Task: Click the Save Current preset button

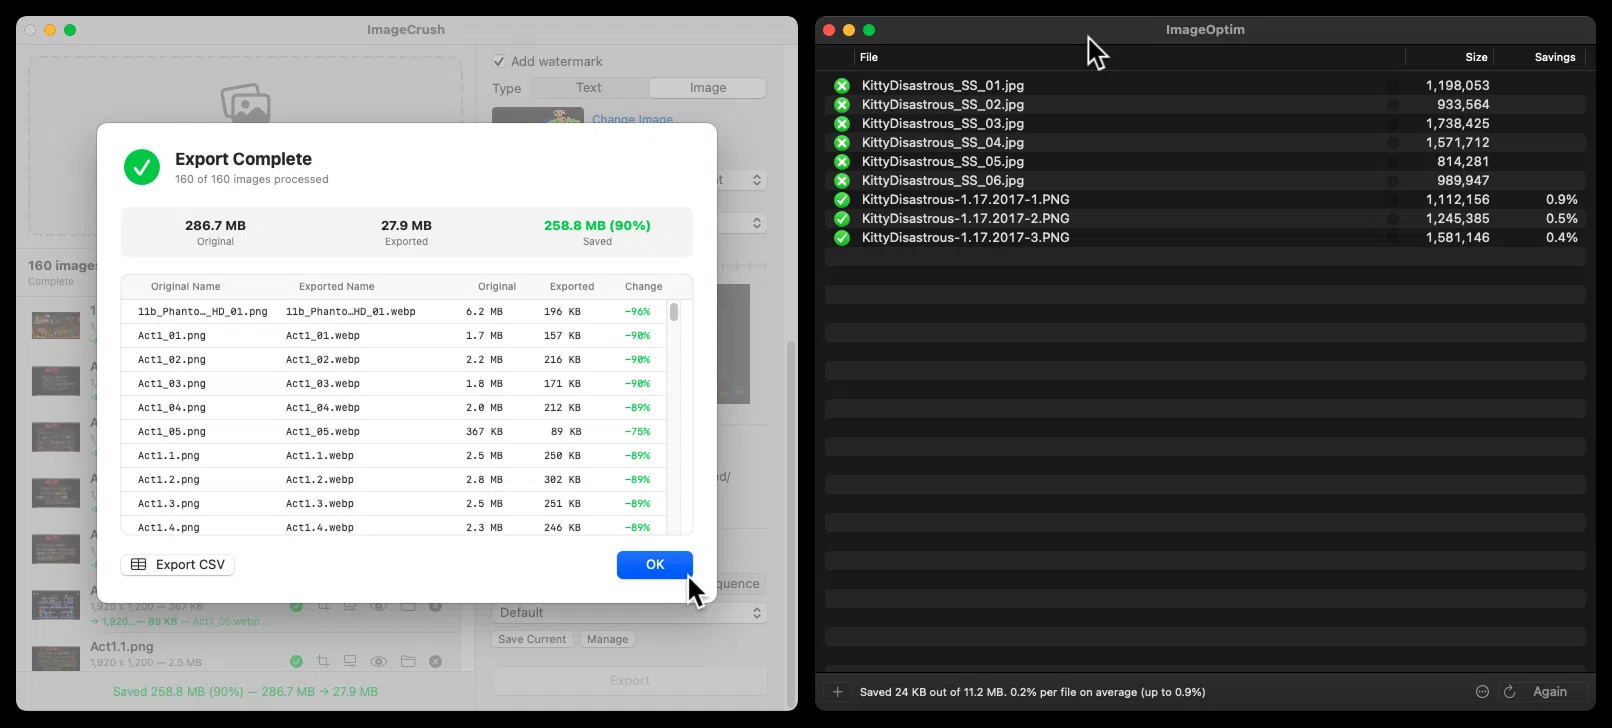Action: click(x=532, y=640)
